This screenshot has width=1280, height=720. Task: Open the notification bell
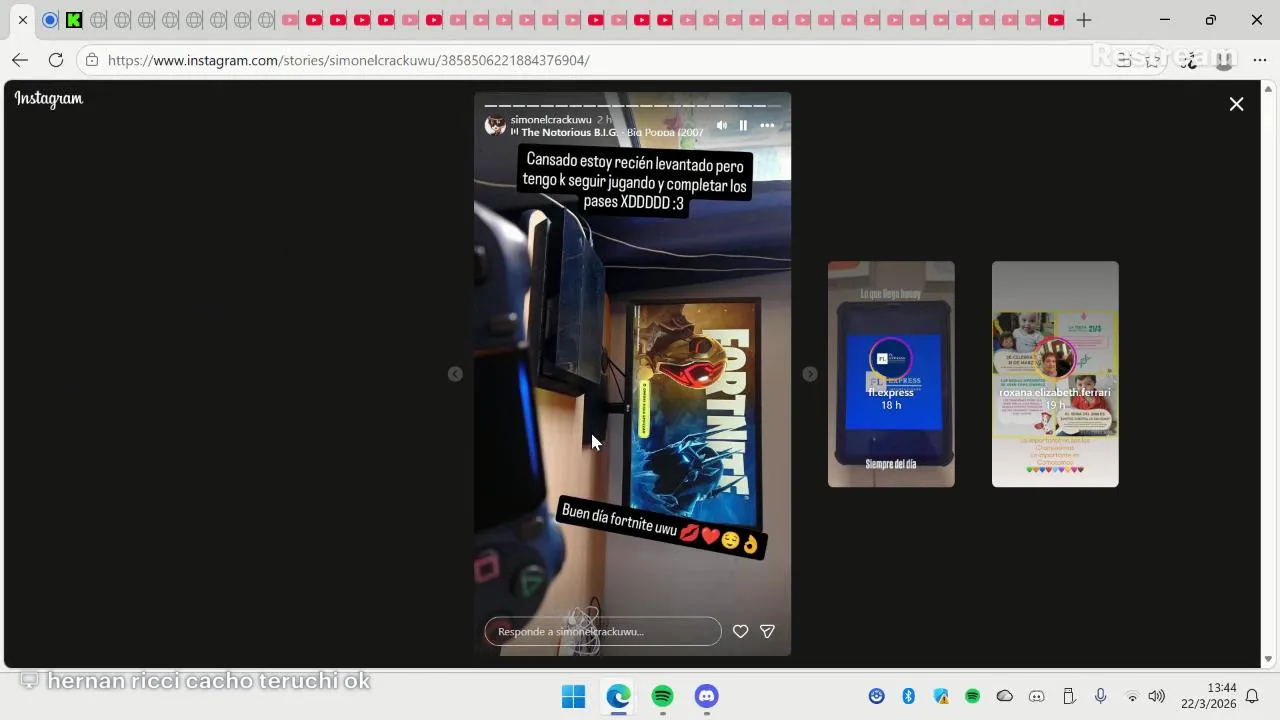pos(1251,696)
